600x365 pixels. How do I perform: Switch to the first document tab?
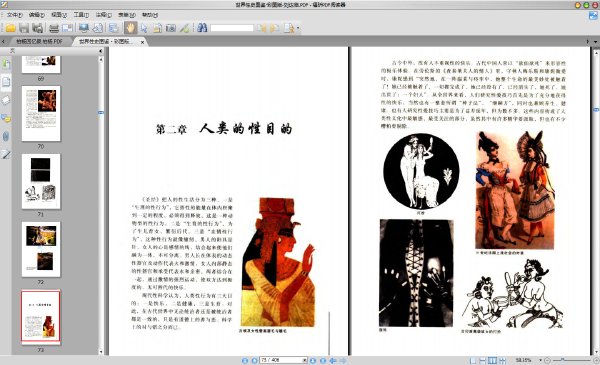coord(39,41)
